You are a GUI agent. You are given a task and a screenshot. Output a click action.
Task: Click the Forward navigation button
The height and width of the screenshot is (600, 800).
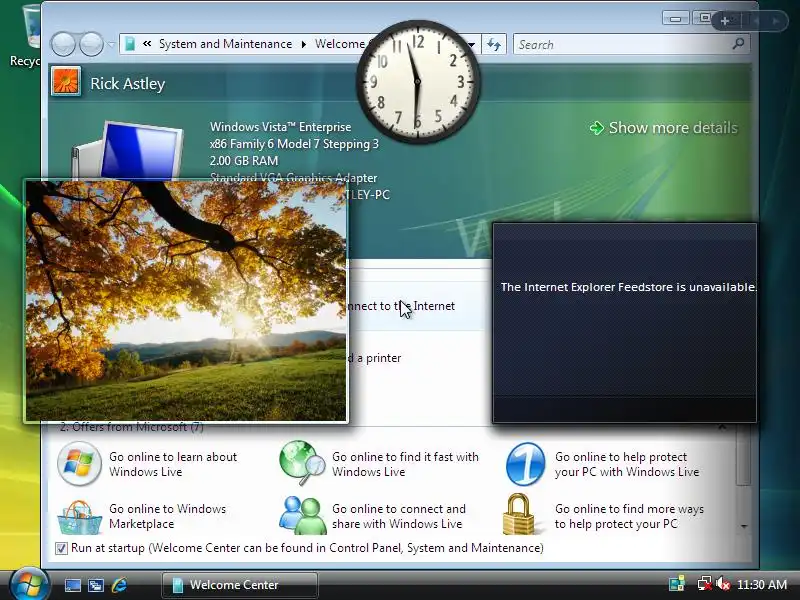(x=91, y=44)
